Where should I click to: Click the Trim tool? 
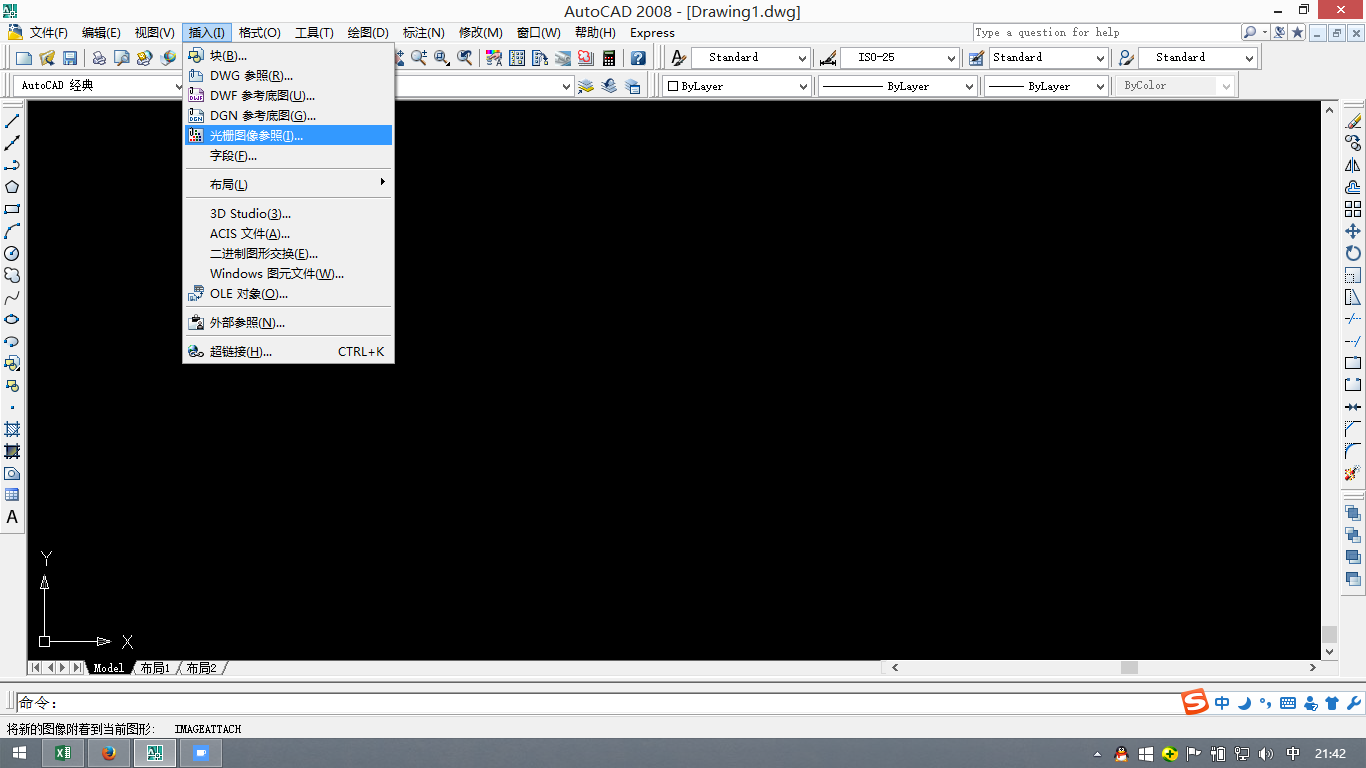[x=1353, y=319]
